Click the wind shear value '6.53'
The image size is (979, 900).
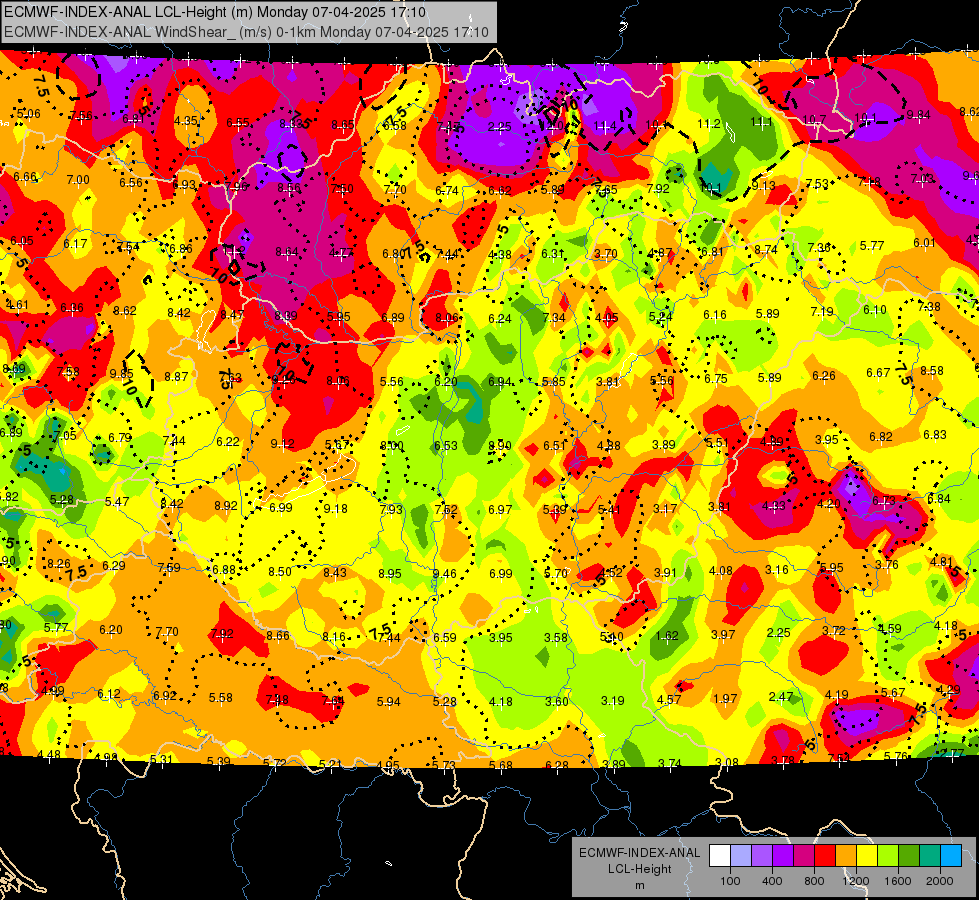pyautogui.click(x=446, y=446)
